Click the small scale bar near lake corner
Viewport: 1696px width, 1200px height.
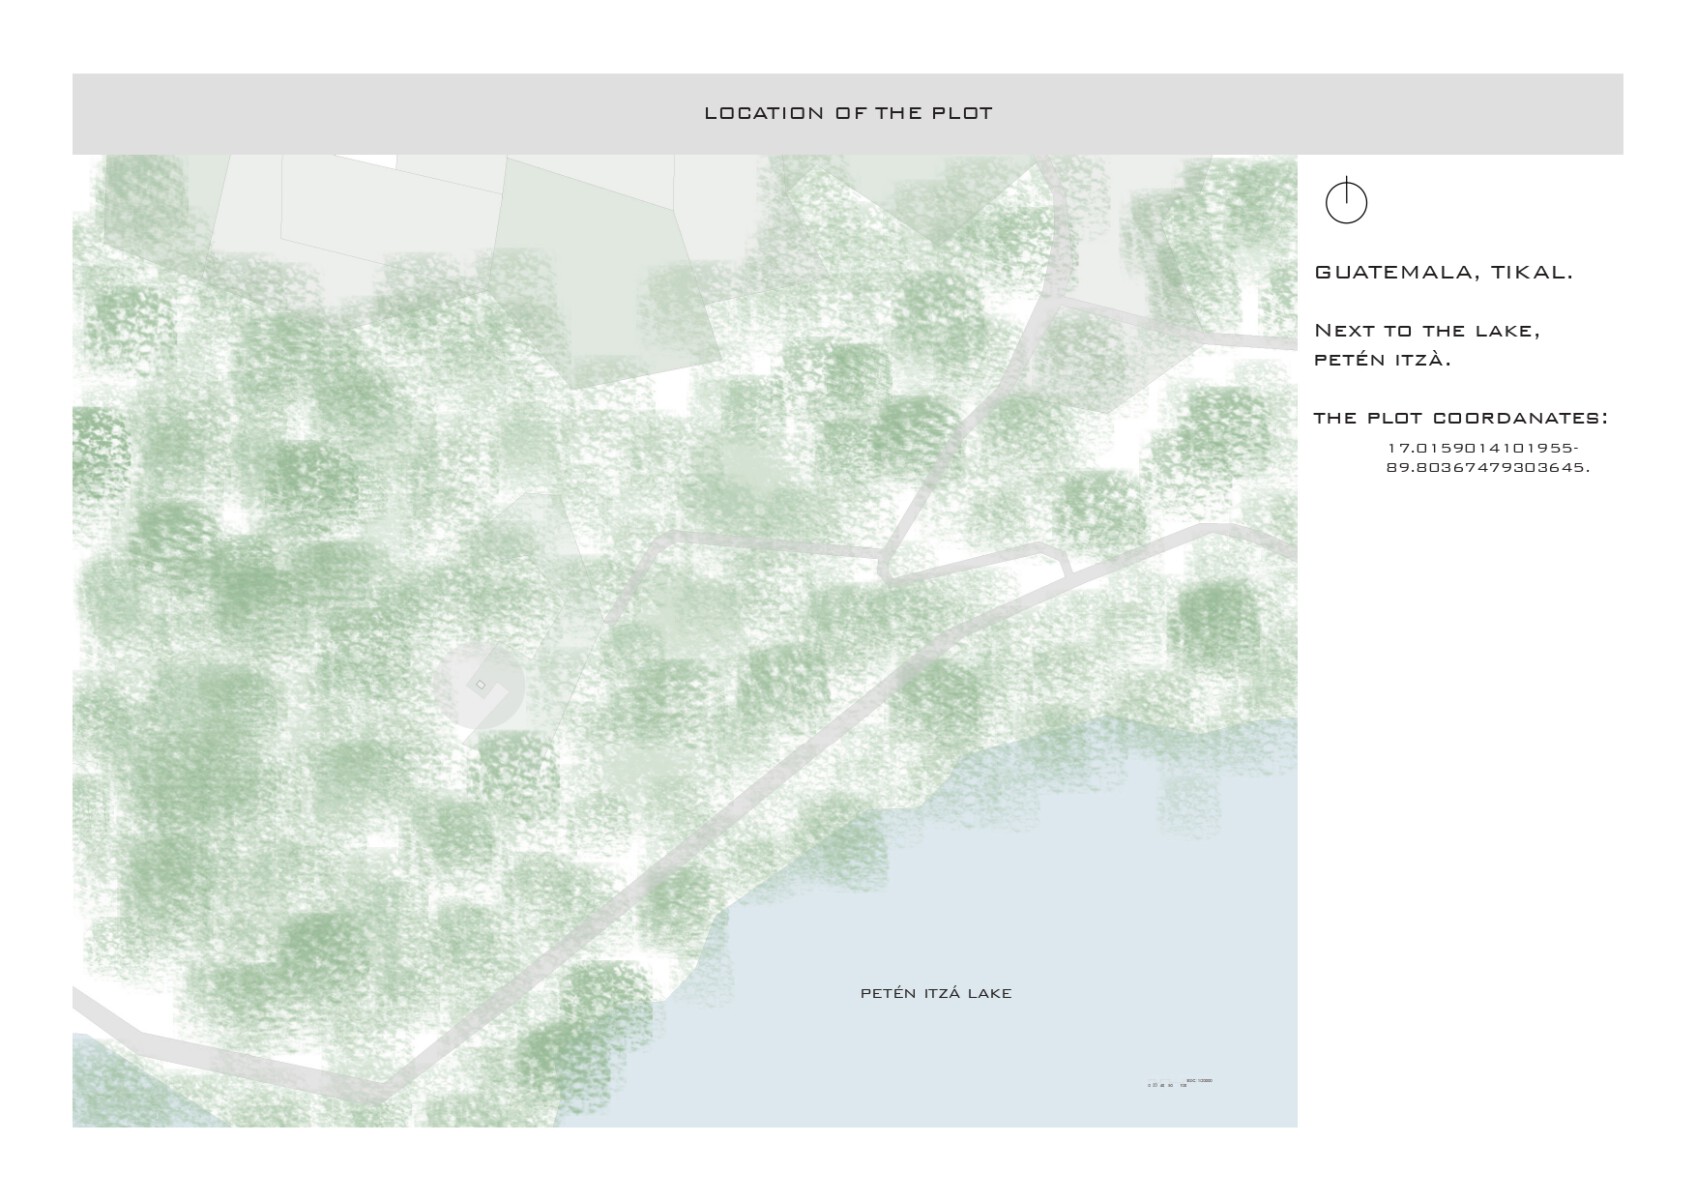[1180, 1083]
